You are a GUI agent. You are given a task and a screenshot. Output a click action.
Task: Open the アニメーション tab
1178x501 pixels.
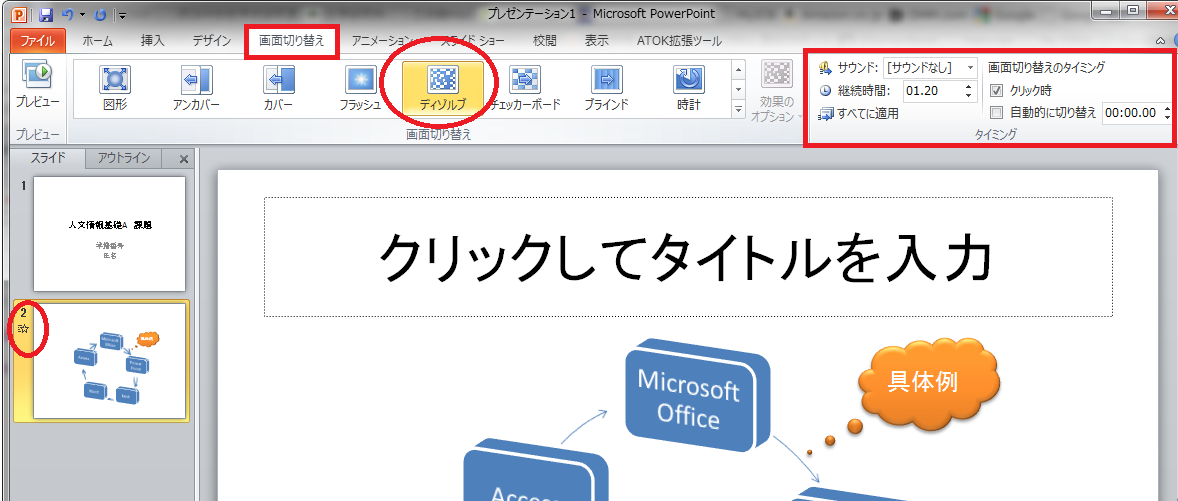[x=381, y=41]
